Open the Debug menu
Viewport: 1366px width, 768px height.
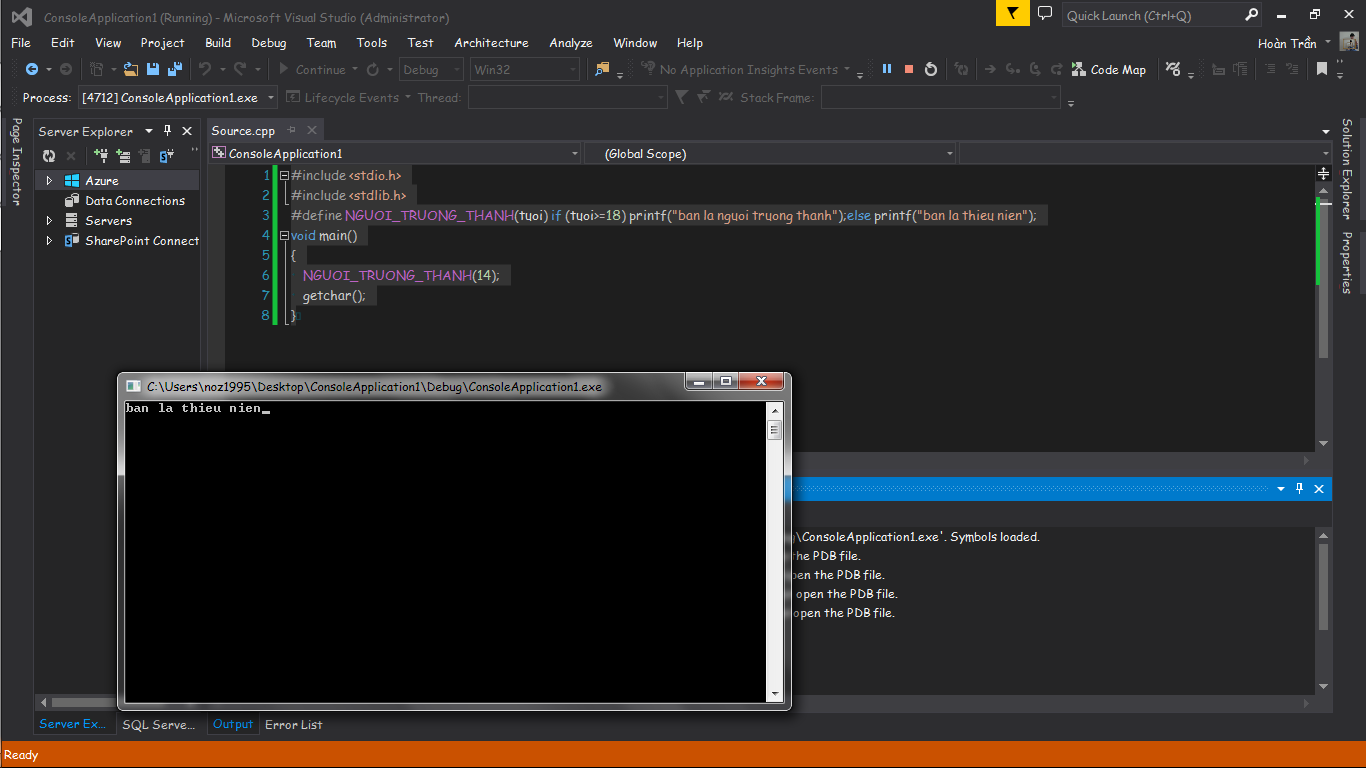pyautogui.click(x=268, y=43)
